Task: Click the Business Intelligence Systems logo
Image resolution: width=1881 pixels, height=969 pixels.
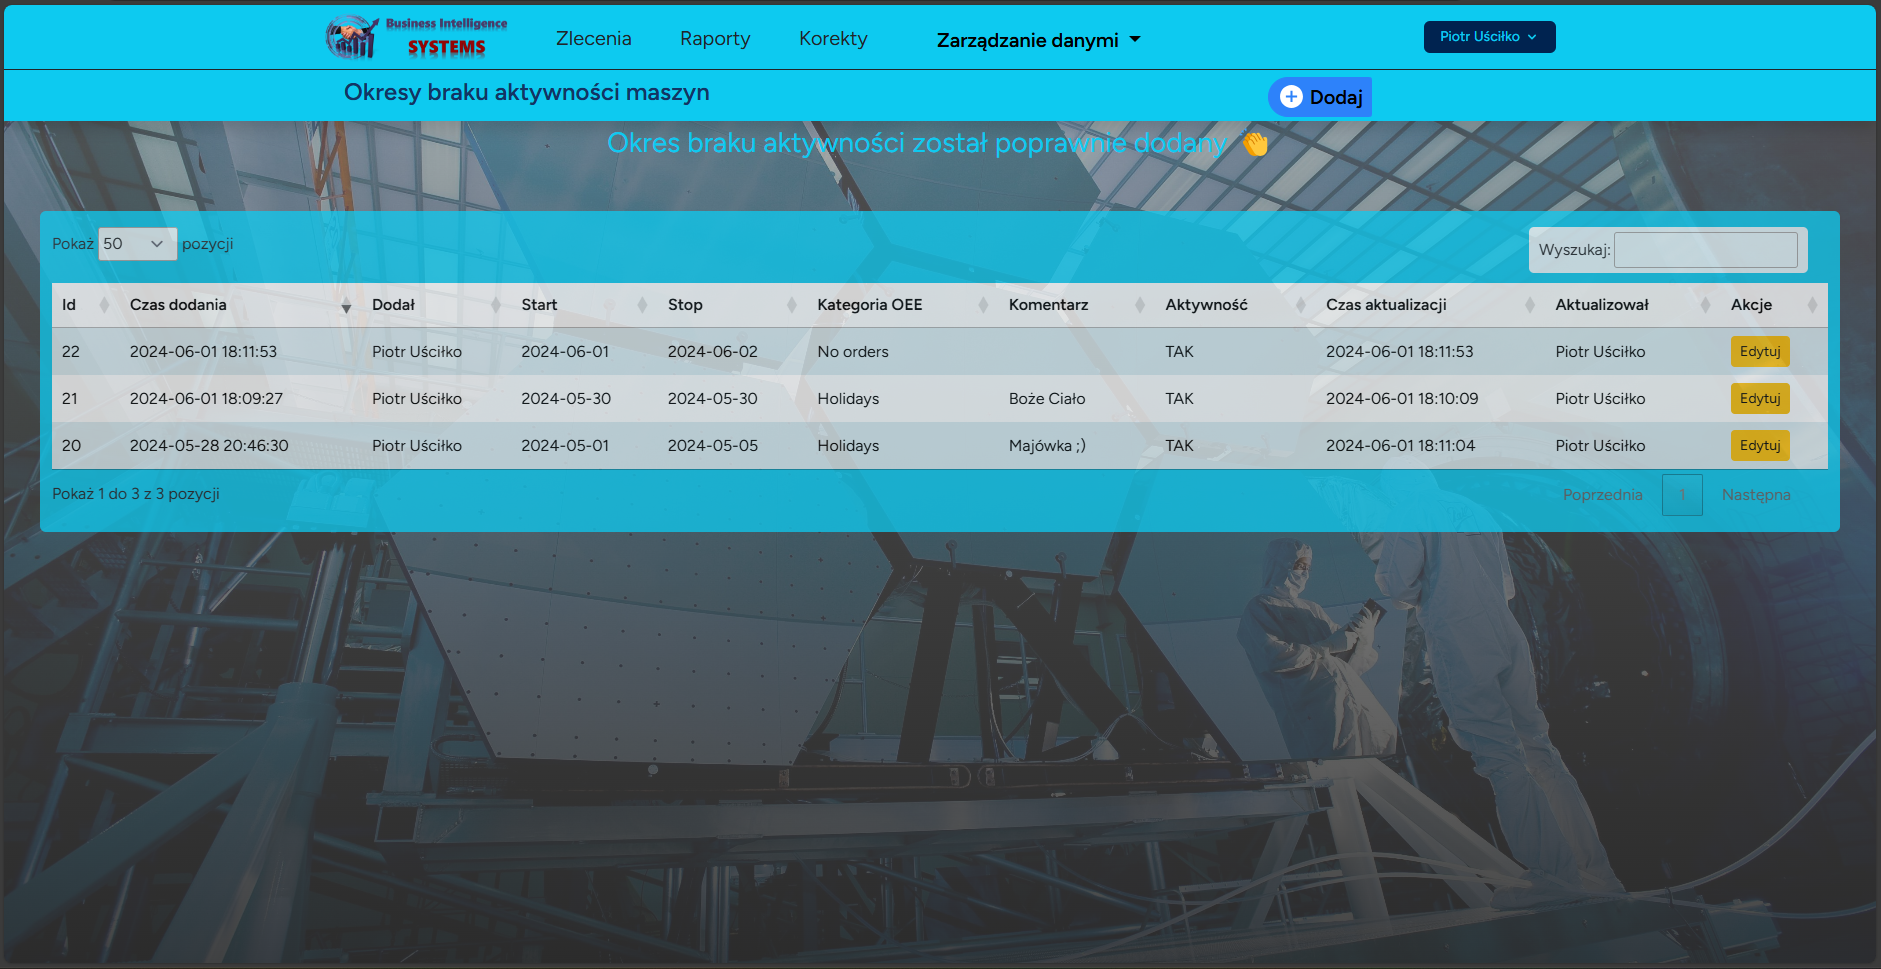Action: click(x=417, y=38)
